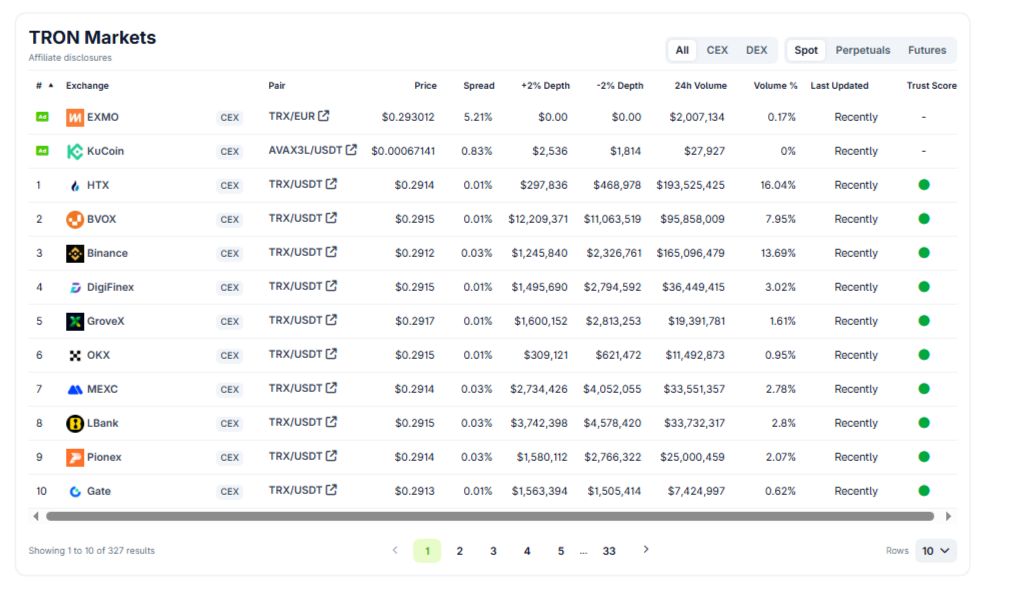Click the Pionex exchange logo icon

[x=75, y=457]
